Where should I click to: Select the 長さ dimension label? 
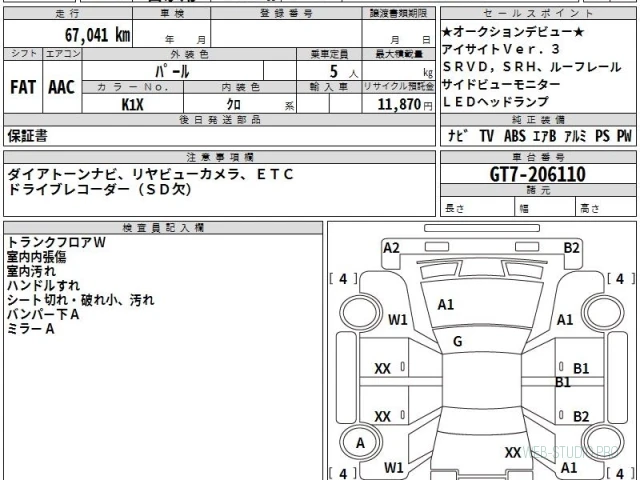tap(455, 208)
